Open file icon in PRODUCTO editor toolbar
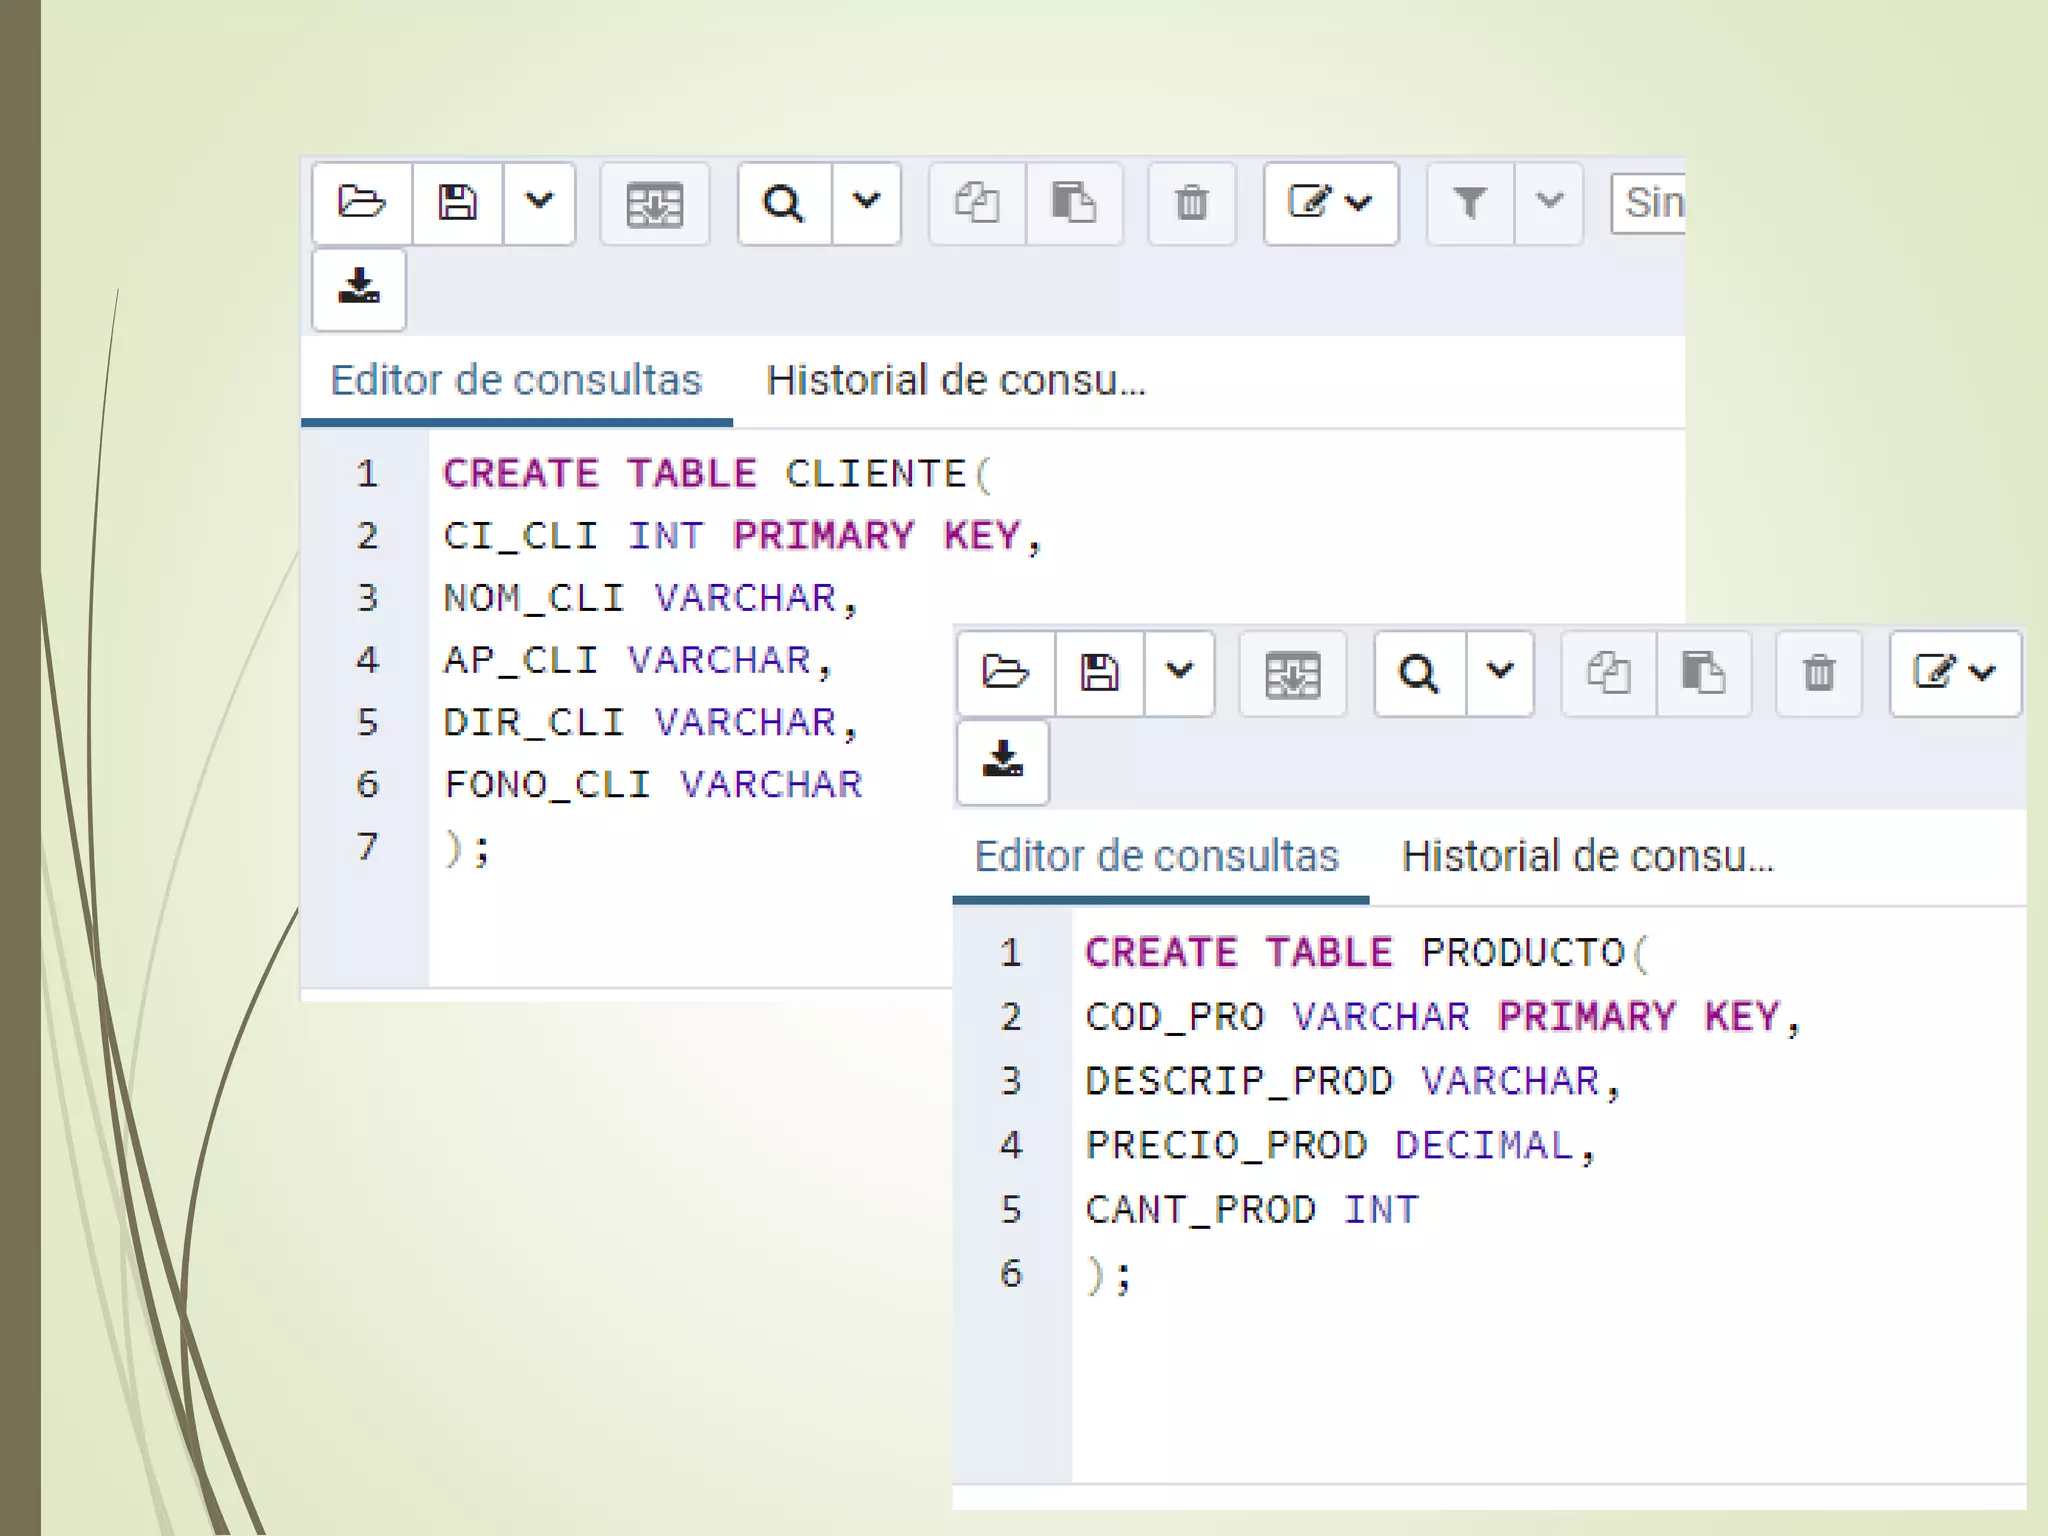Image resolution: width=2048 pixels, height=1536 pixels. (x=1005, y=673)
